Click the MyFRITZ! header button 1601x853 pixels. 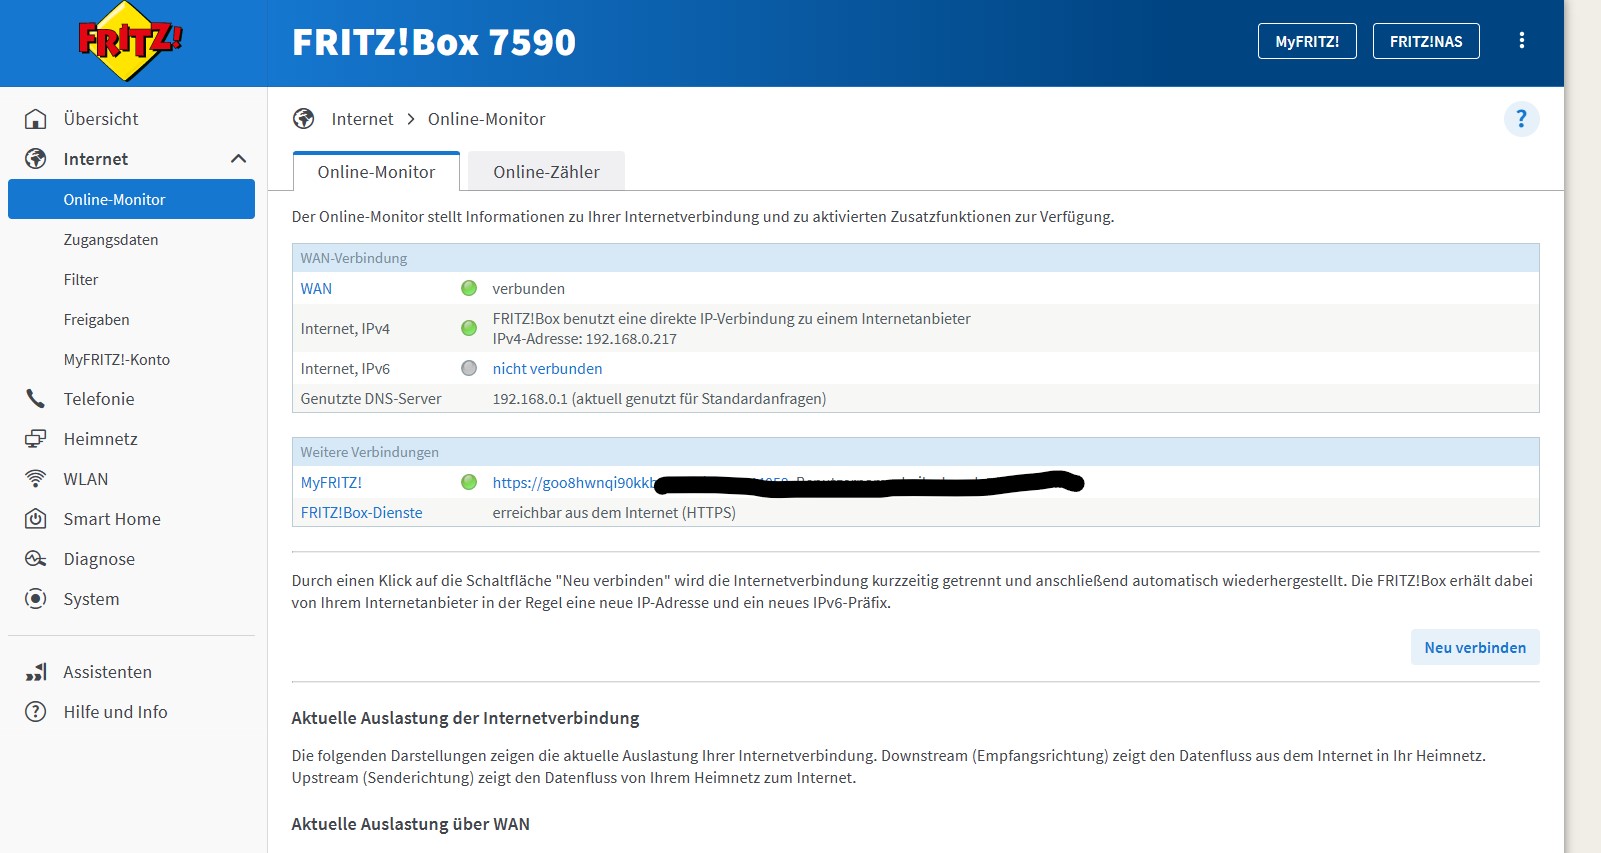pos(1307,41)
